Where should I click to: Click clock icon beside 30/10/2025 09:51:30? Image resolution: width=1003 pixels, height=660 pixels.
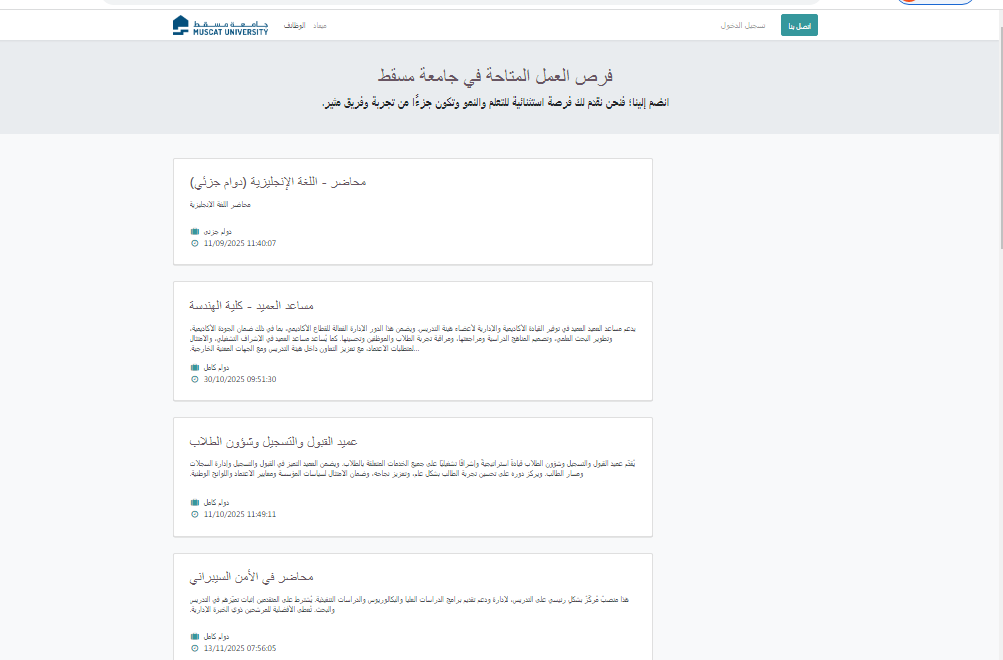pyautogui.click(x=195, y=379)
